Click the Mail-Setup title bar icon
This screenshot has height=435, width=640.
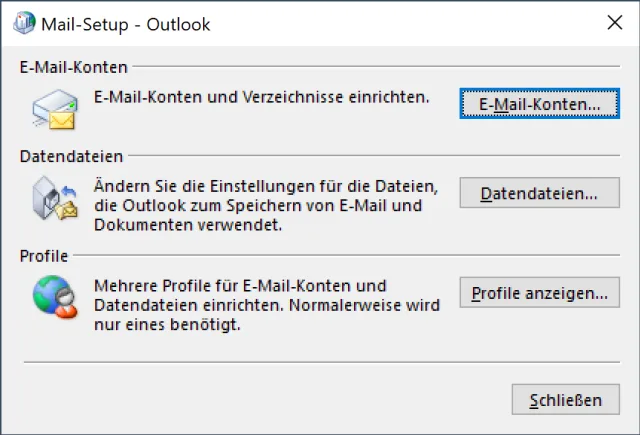tap(23, 23)
